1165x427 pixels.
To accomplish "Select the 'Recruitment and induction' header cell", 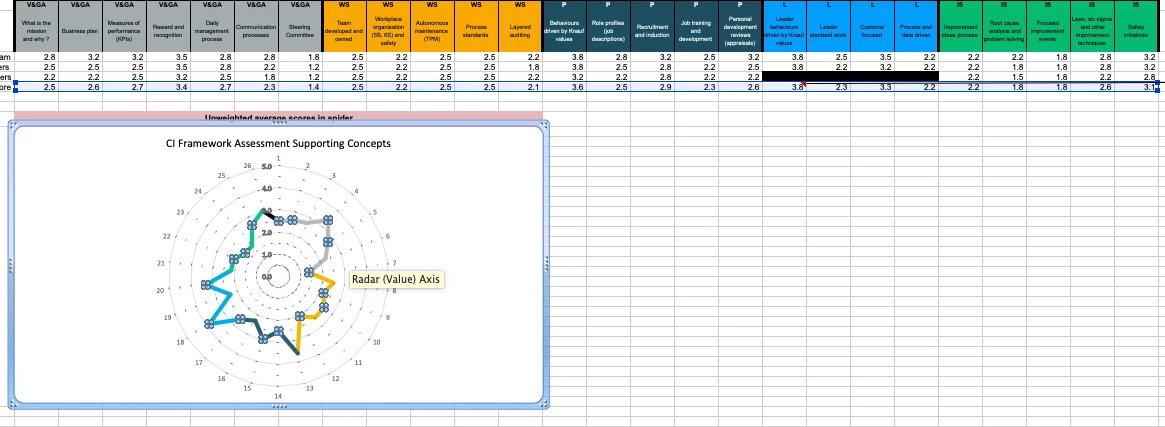I will [652, 31].
